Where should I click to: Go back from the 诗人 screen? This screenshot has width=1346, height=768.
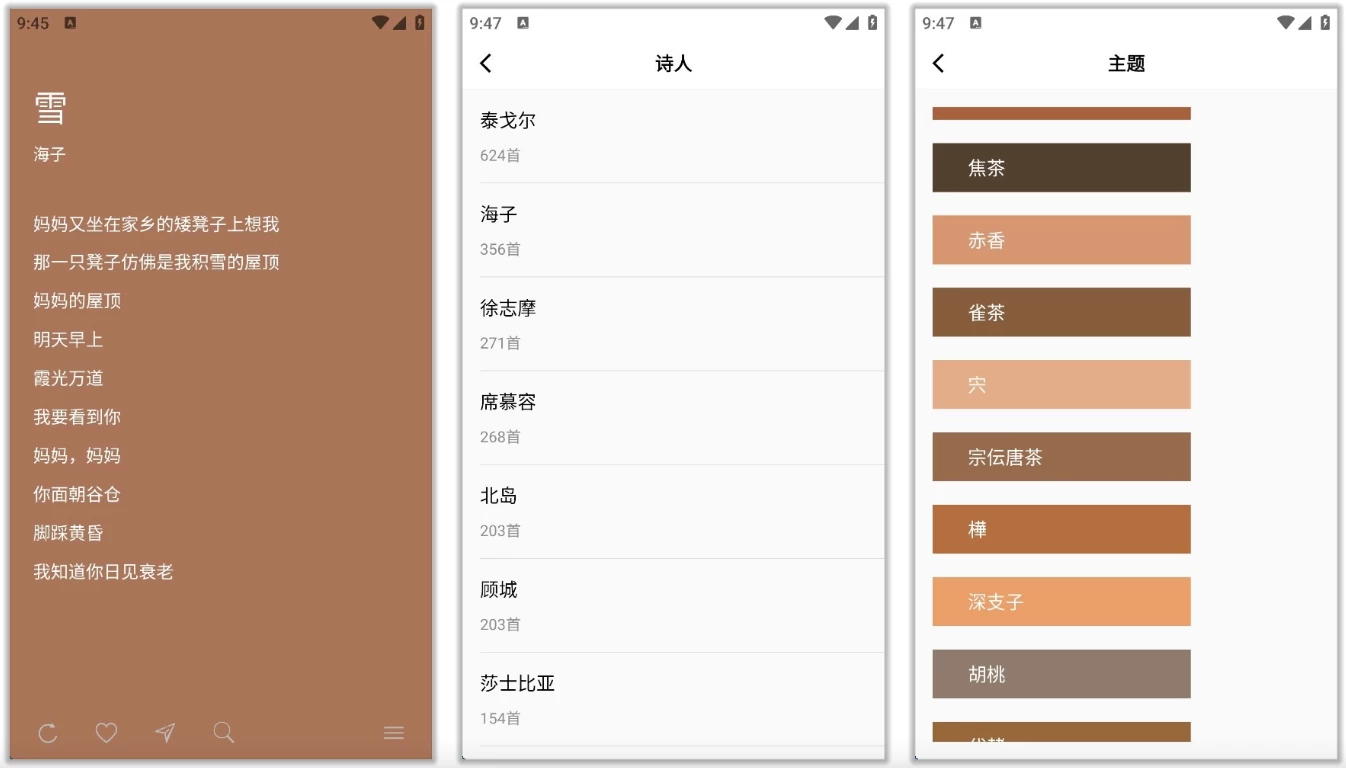click(486, 64)
